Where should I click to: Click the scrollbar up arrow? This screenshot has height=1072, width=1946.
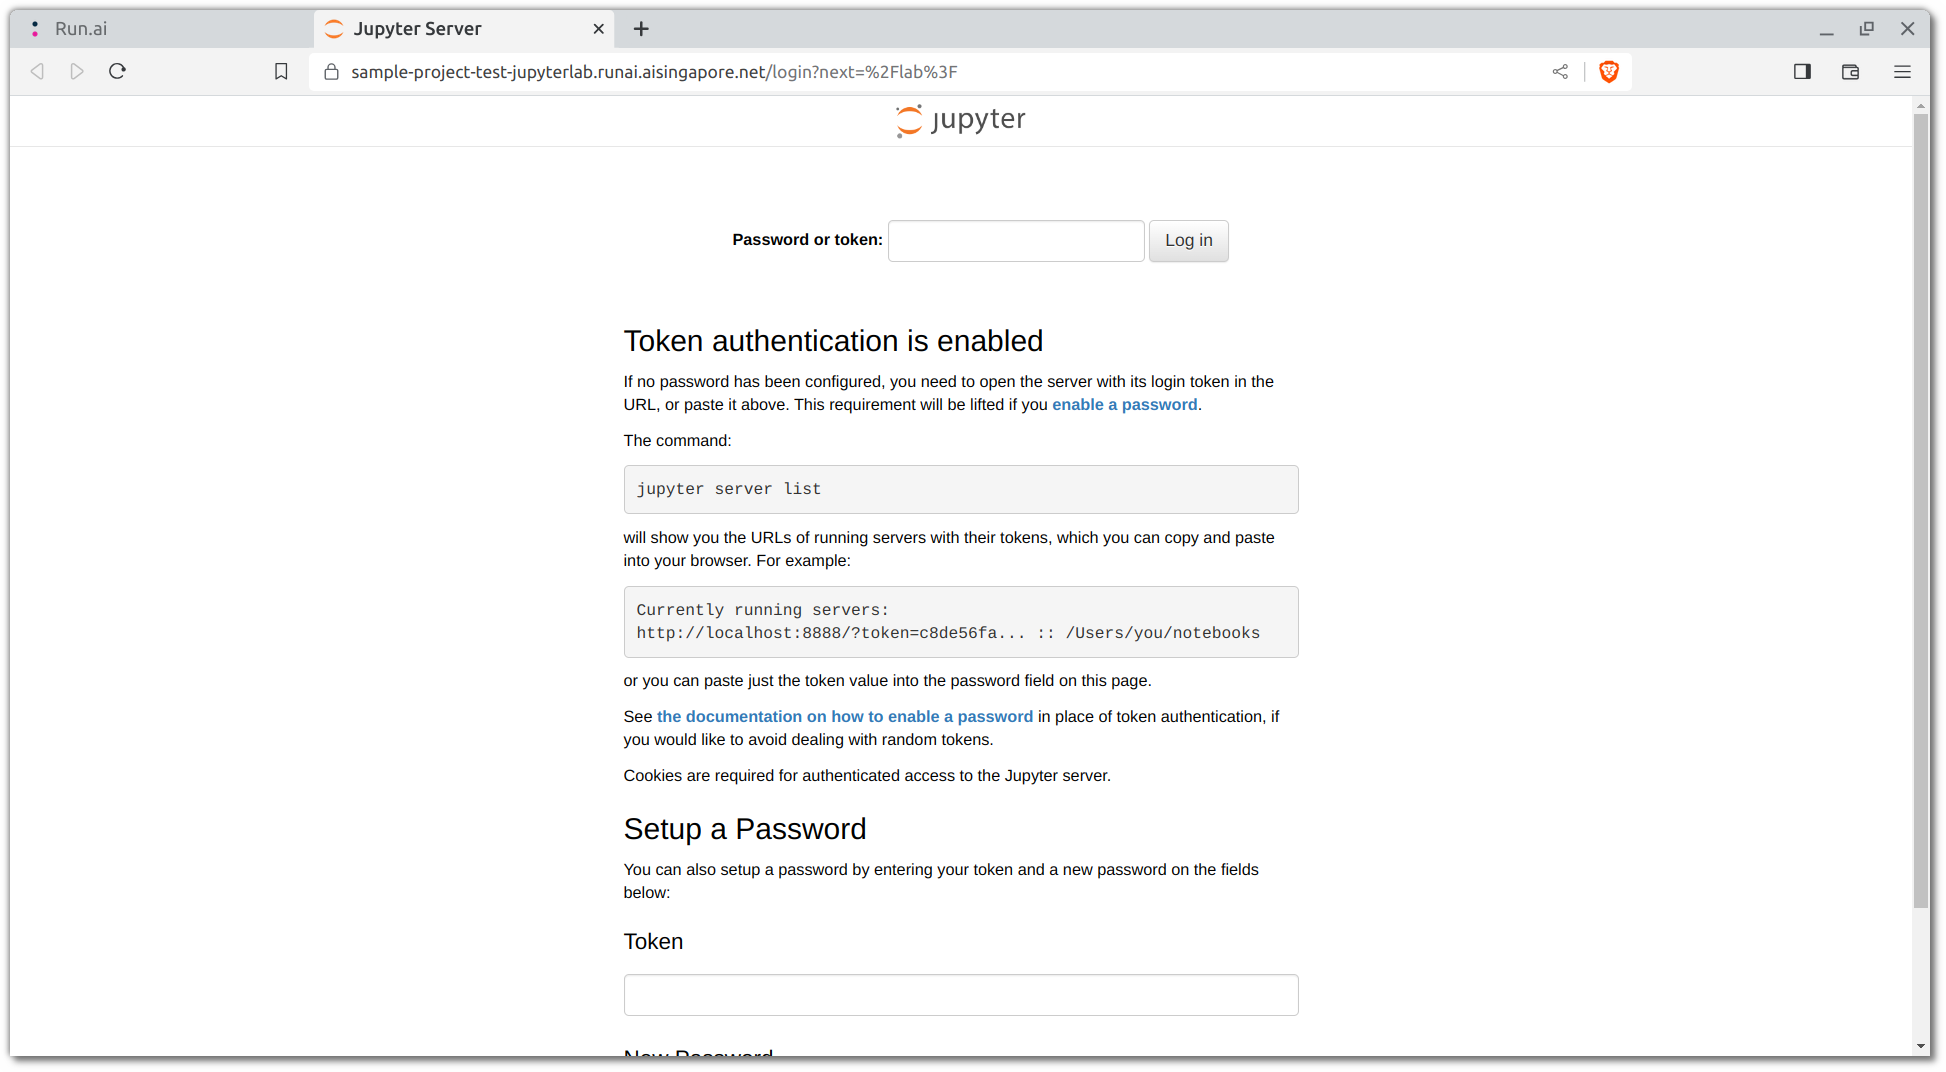(x=1921, y=105)
